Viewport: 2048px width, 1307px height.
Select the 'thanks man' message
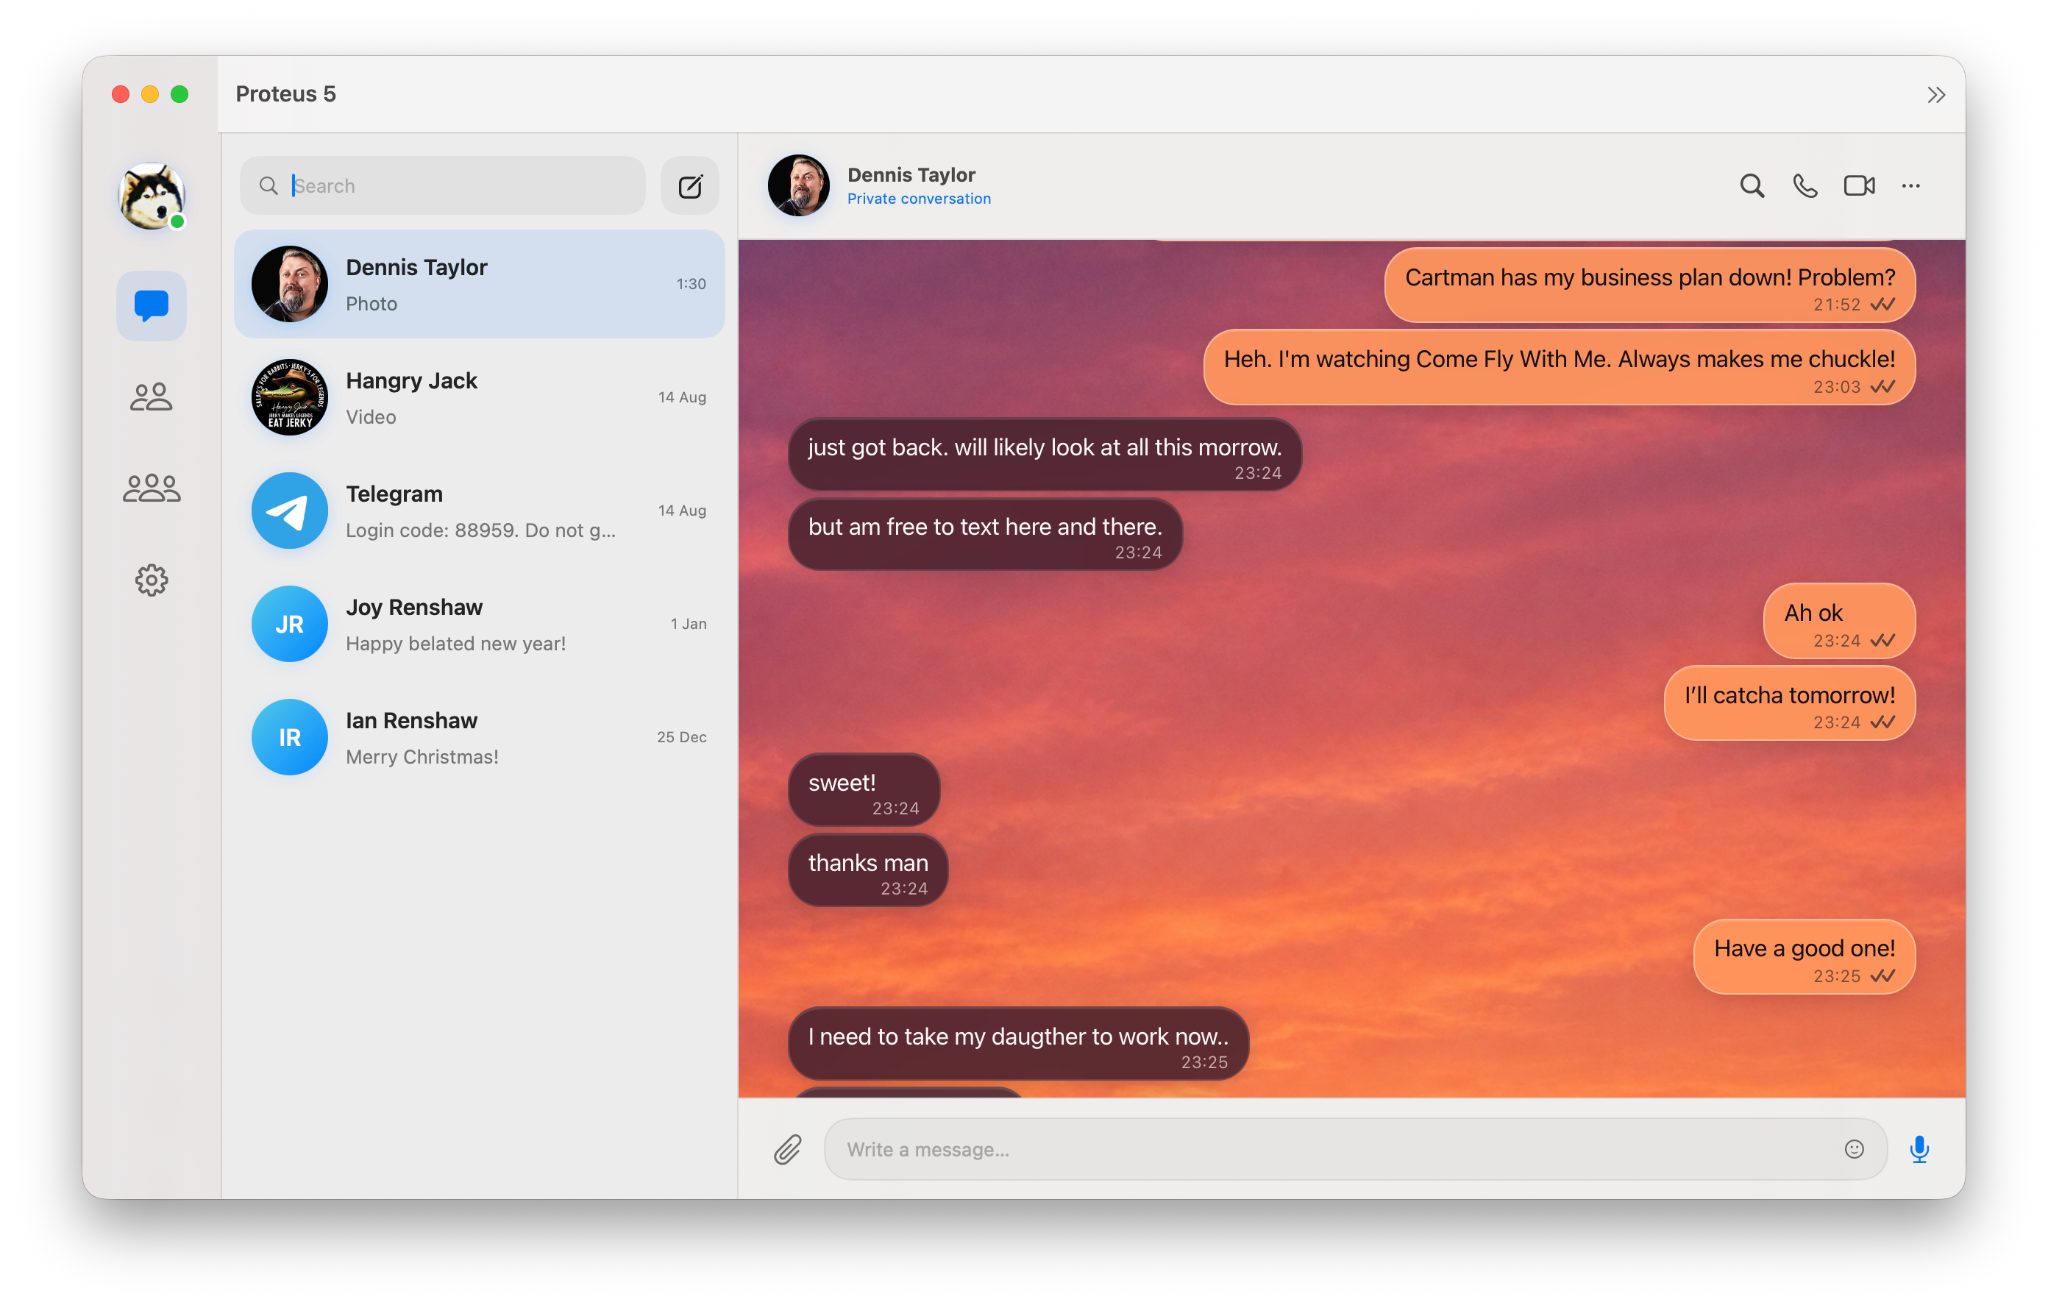click(868, 871)
